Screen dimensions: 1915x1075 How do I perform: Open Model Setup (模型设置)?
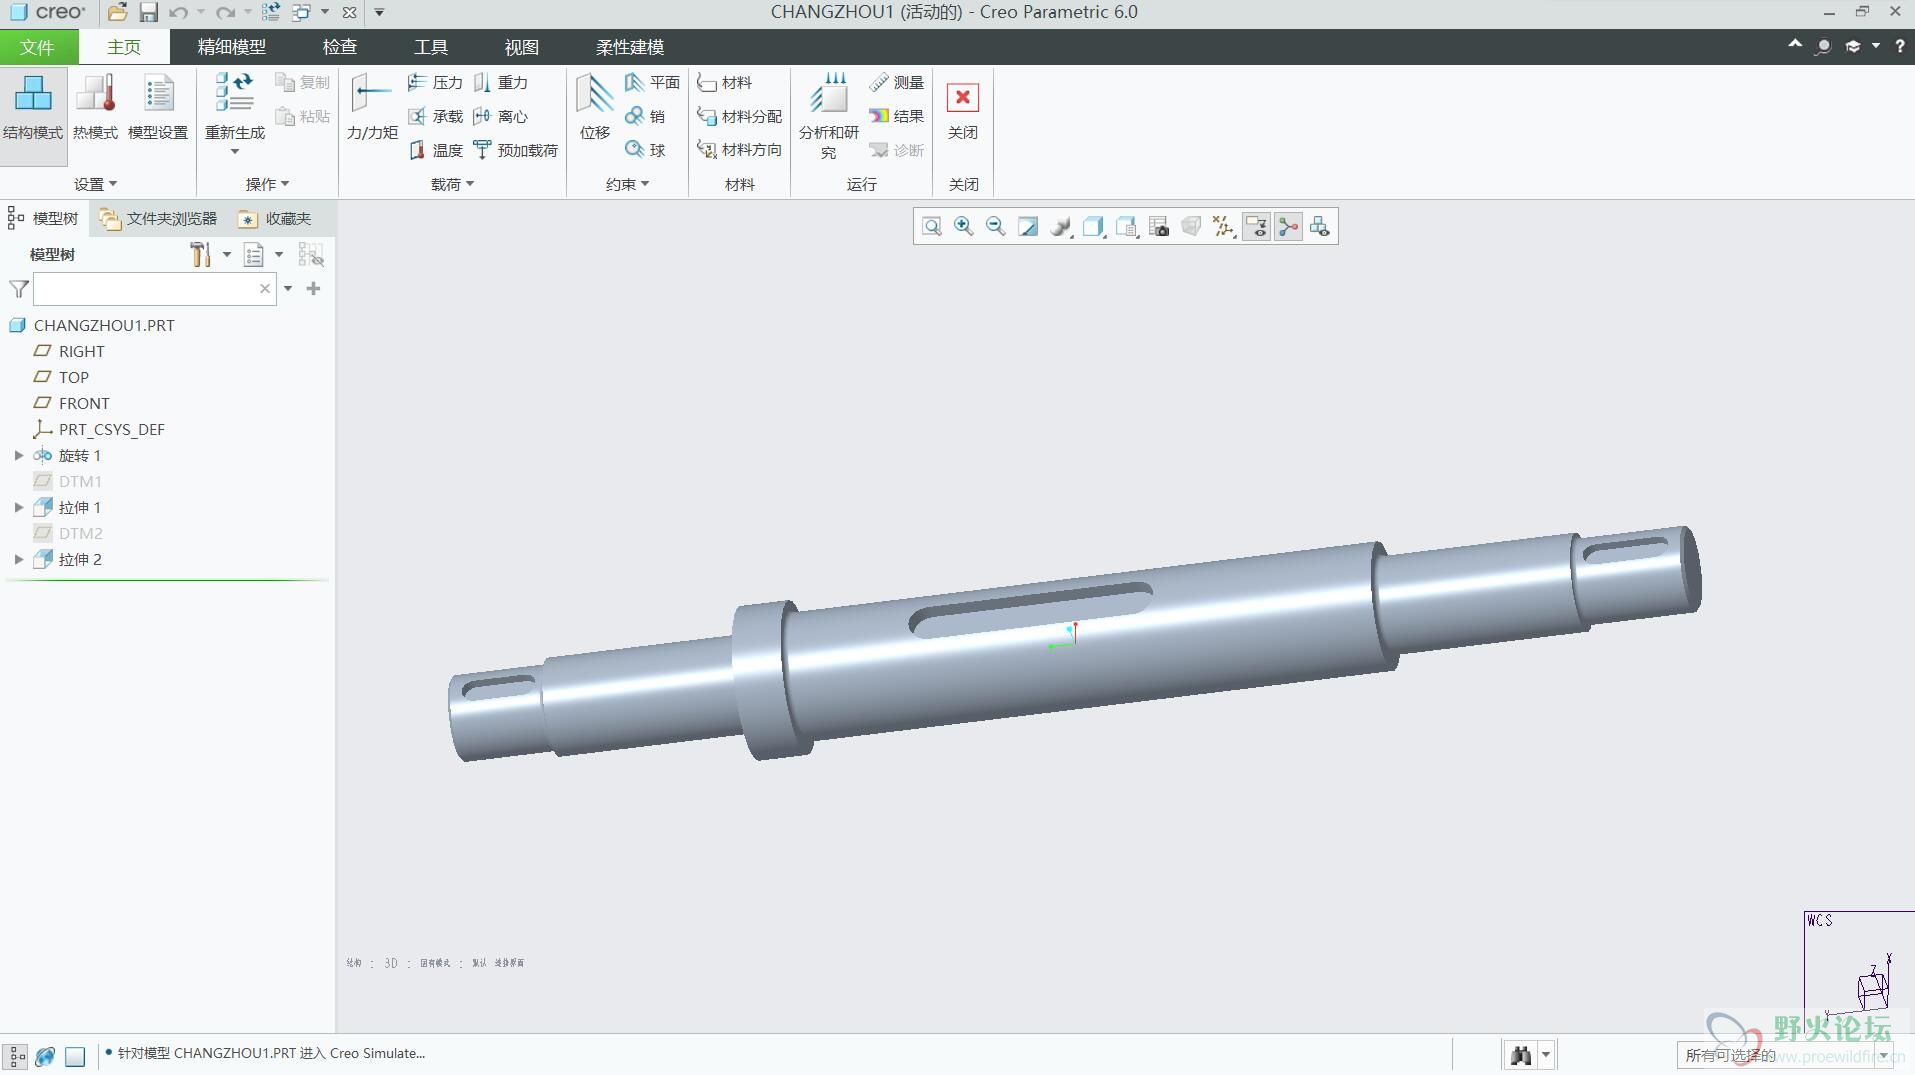158,108
